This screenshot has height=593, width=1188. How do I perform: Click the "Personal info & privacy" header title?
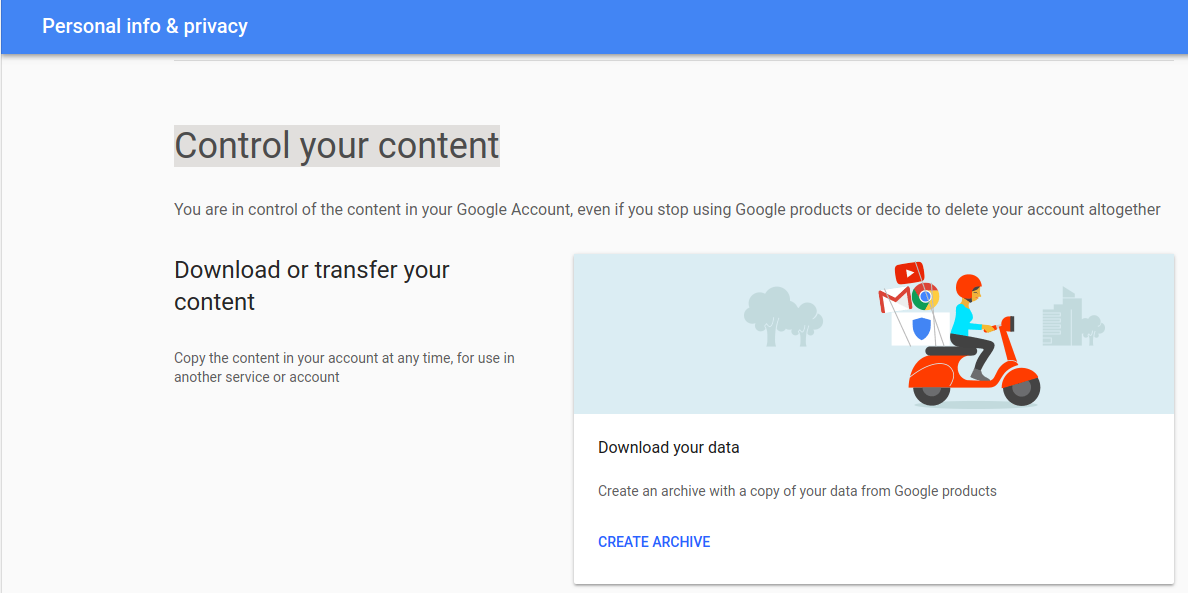click(145, 26)
